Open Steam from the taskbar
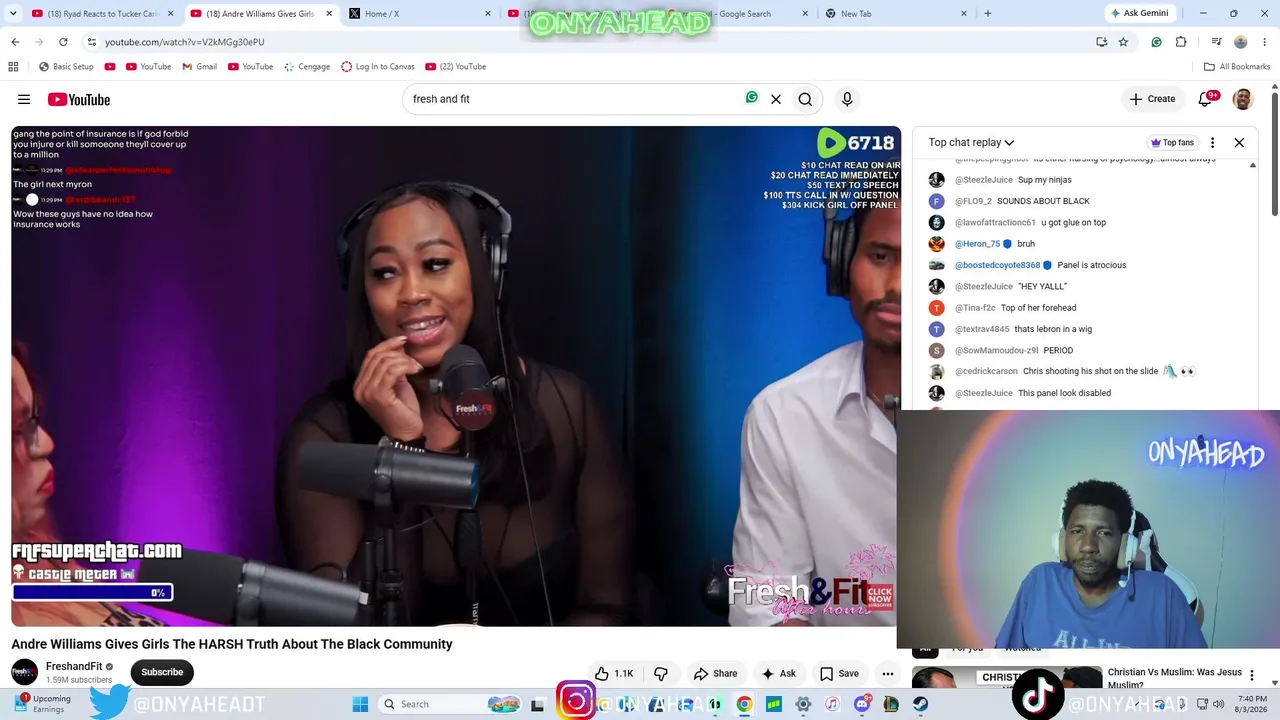The width and height of the screenshot is (1280, 720). (920, 704)
